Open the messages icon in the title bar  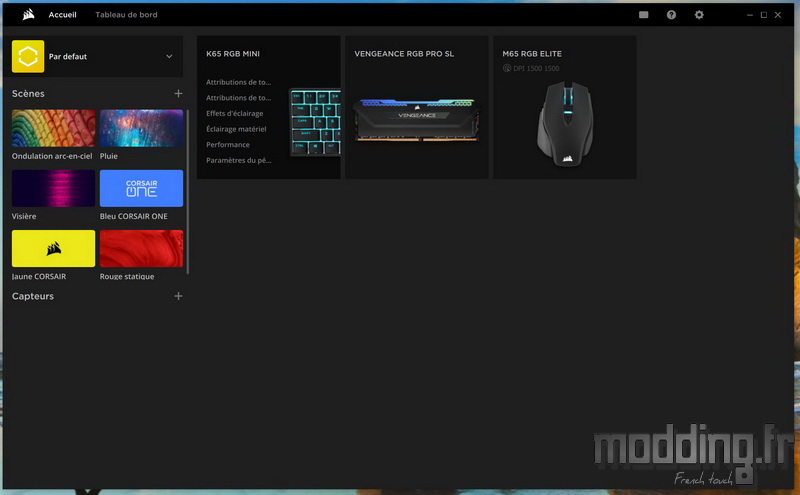tap(643, 15)
